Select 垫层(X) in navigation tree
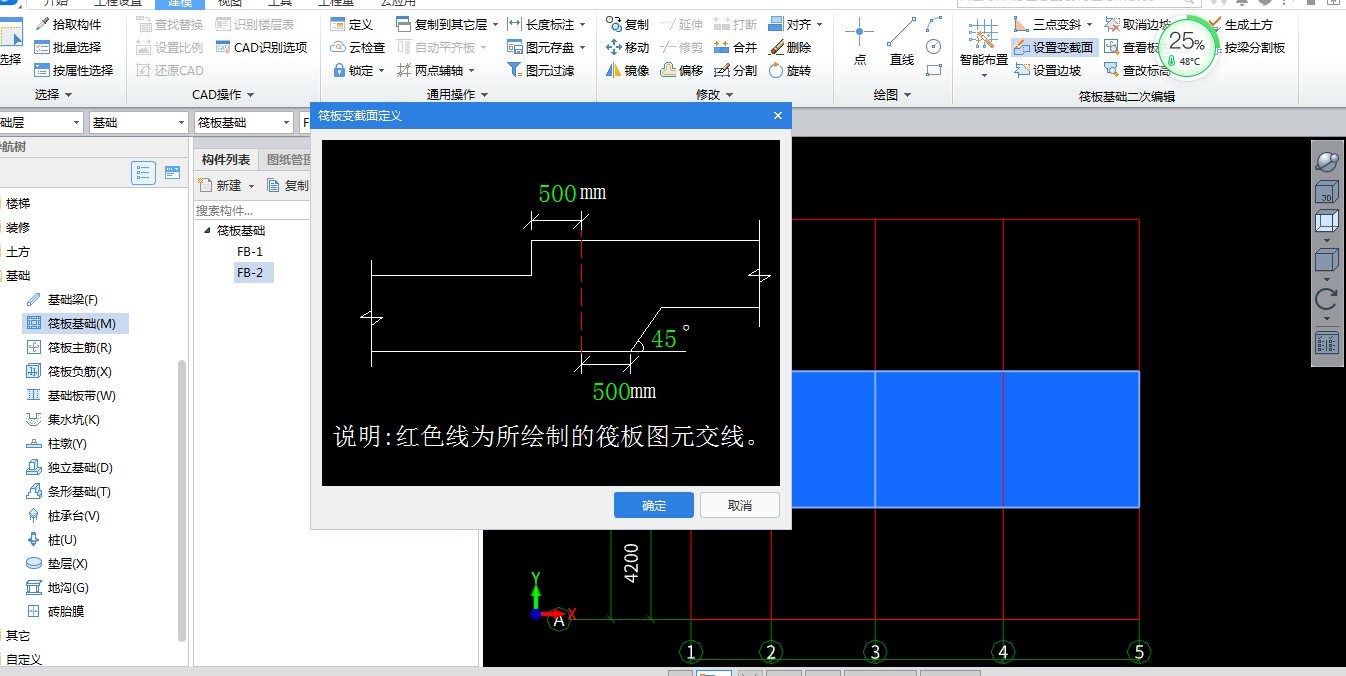 (x=57, y=564)
